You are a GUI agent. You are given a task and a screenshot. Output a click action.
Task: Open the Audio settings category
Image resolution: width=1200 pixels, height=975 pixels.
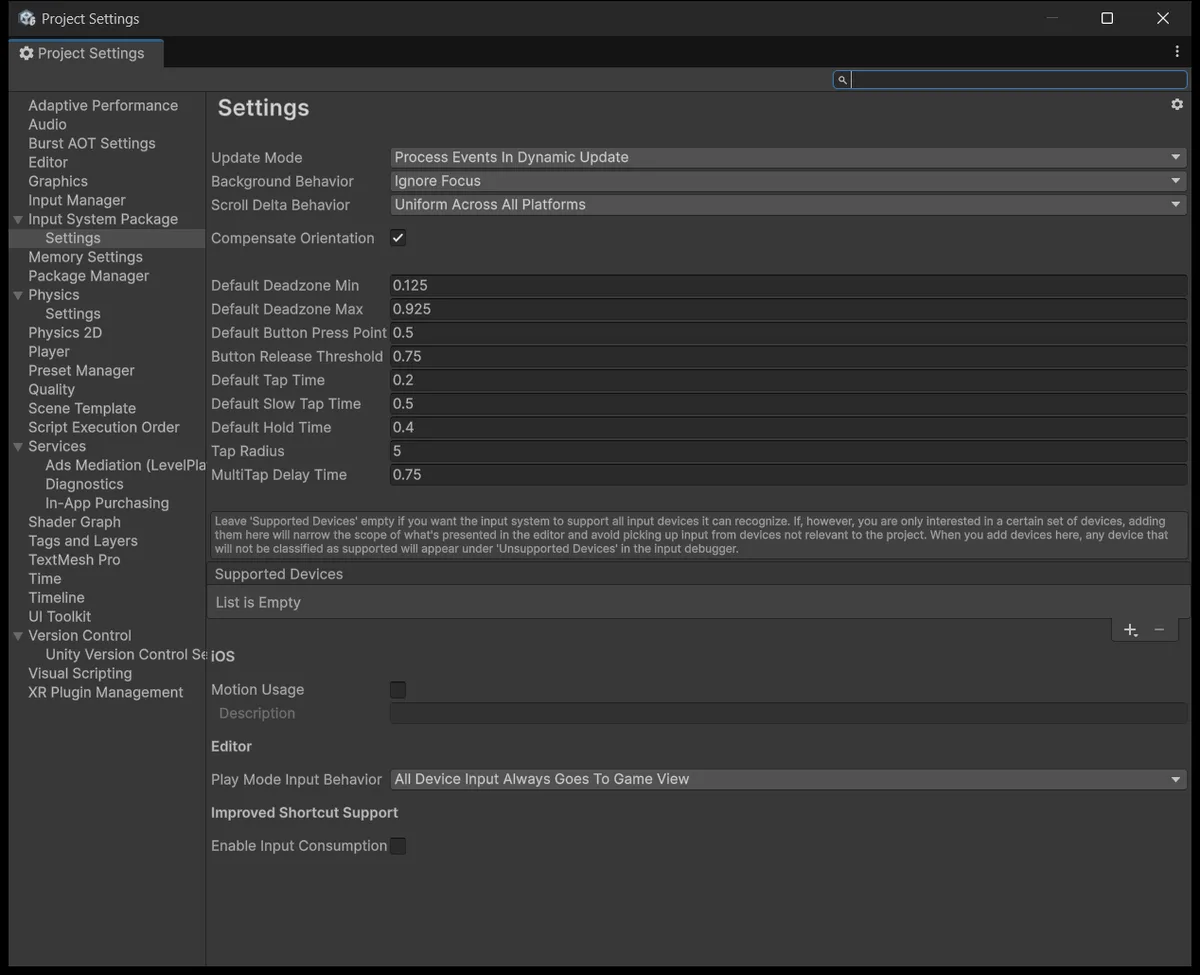(x=47, y=124)
